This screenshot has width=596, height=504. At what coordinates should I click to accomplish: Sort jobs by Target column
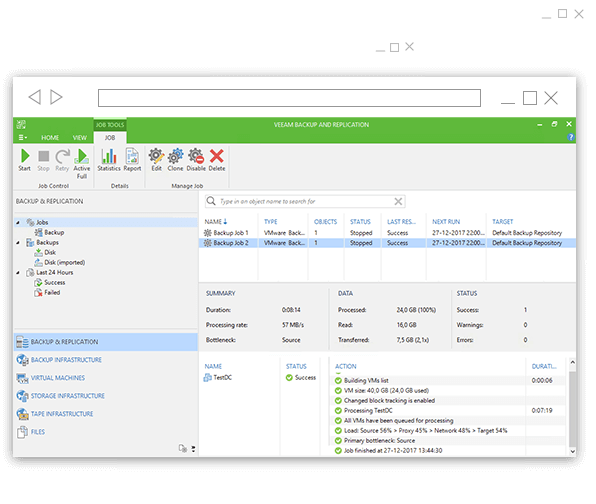point(502,222)
